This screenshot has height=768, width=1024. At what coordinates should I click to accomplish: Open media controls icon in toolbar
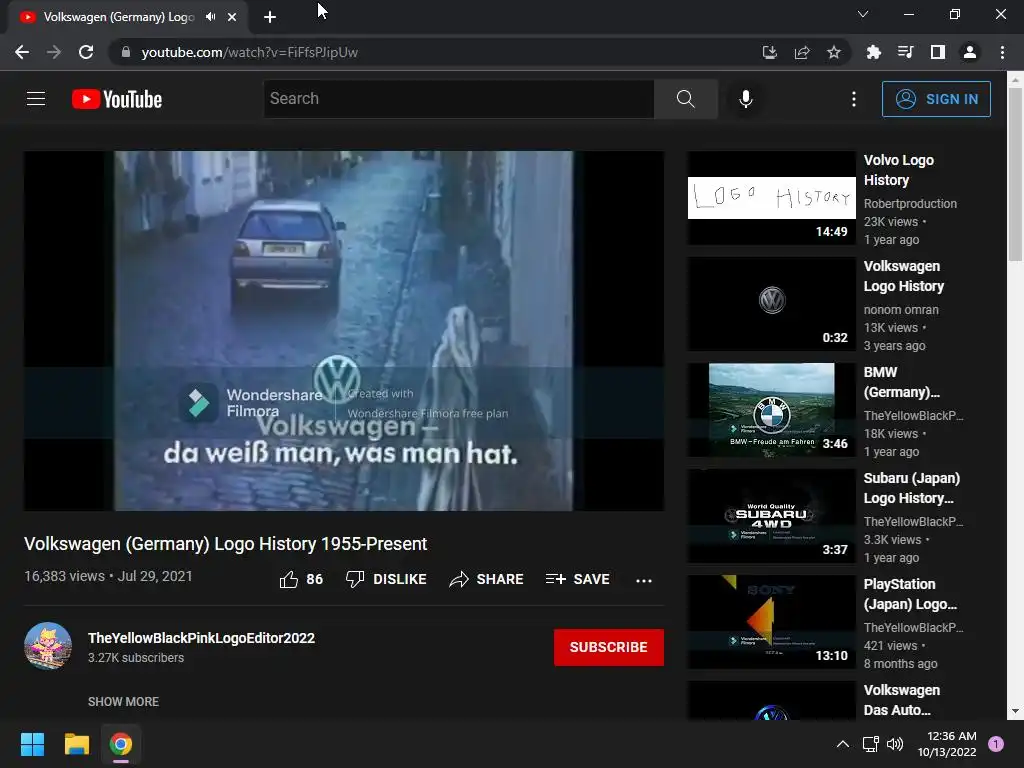905,52
